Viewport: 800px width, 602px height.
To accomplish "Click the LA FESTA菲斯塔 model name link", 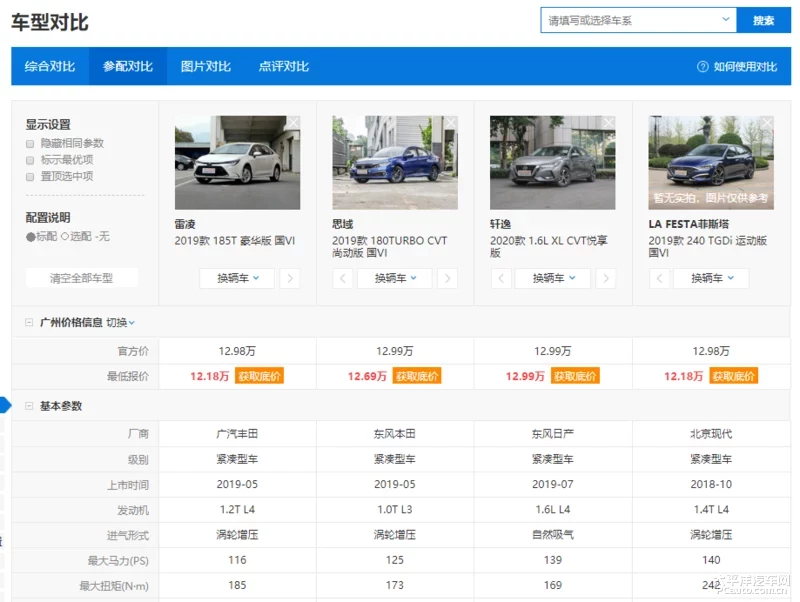I will (689, 224).
